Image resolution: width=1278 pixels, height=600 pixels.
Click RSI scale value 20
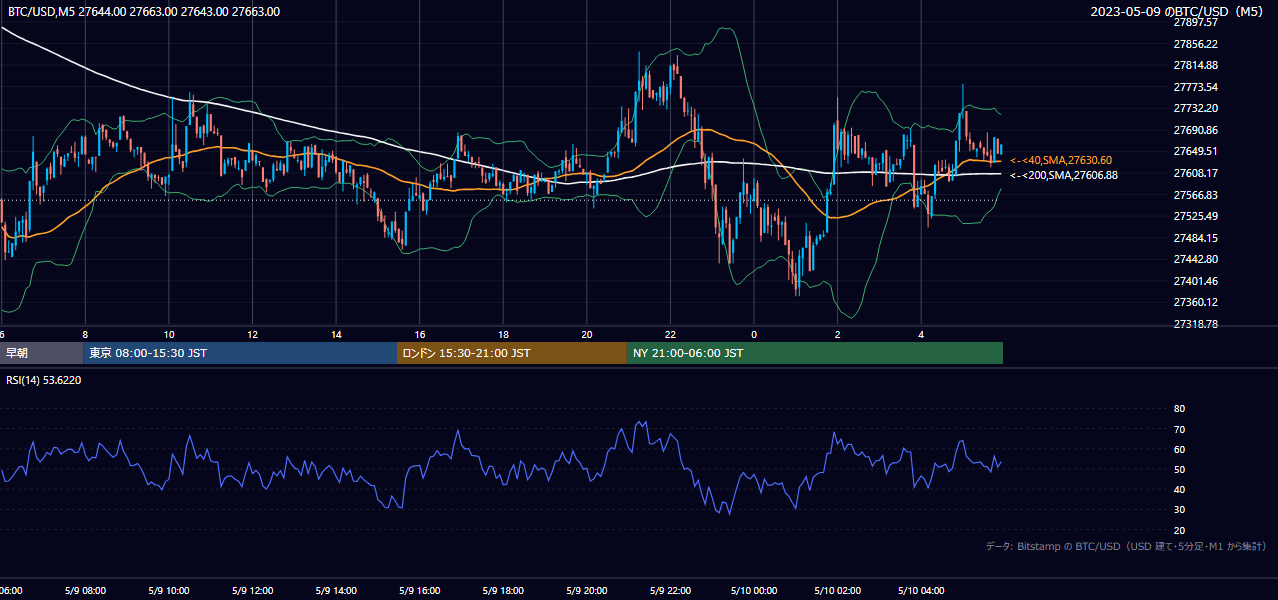click(x=1179, y=530)
